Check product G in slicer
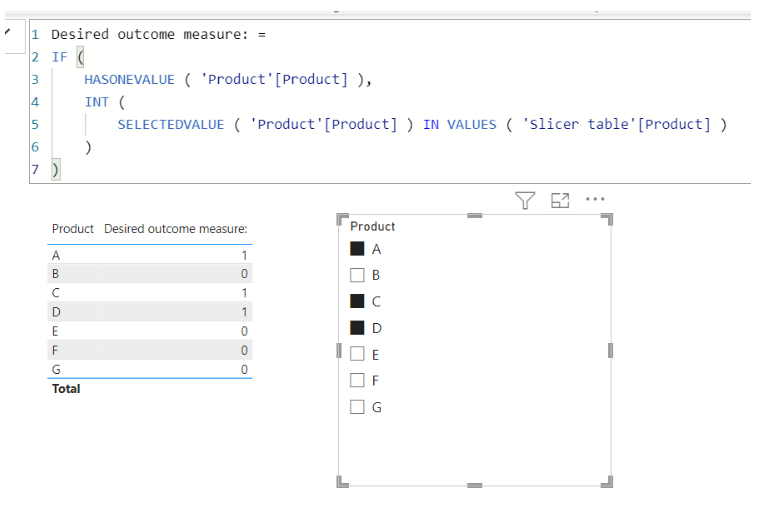The width and height of the screenshot is (759, 532). coord(357,407)
